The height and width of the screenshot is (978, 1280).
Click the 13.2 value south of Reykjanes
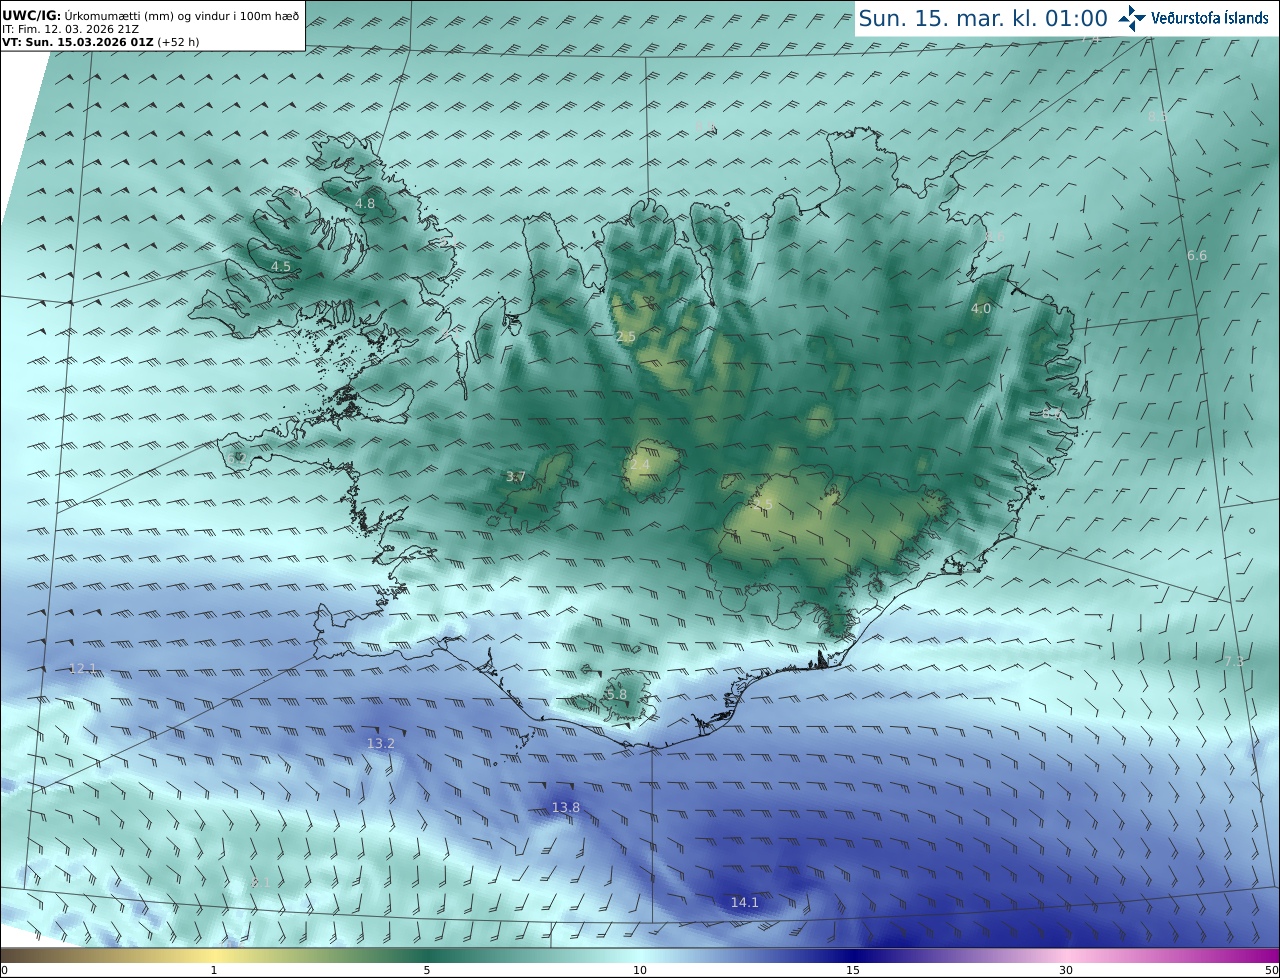[x=381, y=744]
